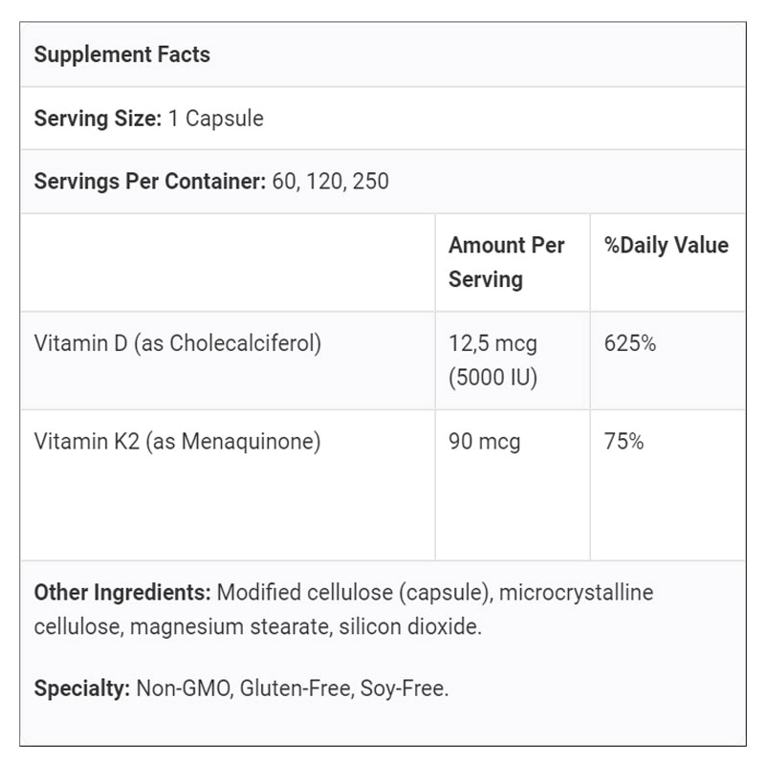This screenshot has width=766, height=766.
Task: Click the Other Ingredients label
Action: [123, 593]
